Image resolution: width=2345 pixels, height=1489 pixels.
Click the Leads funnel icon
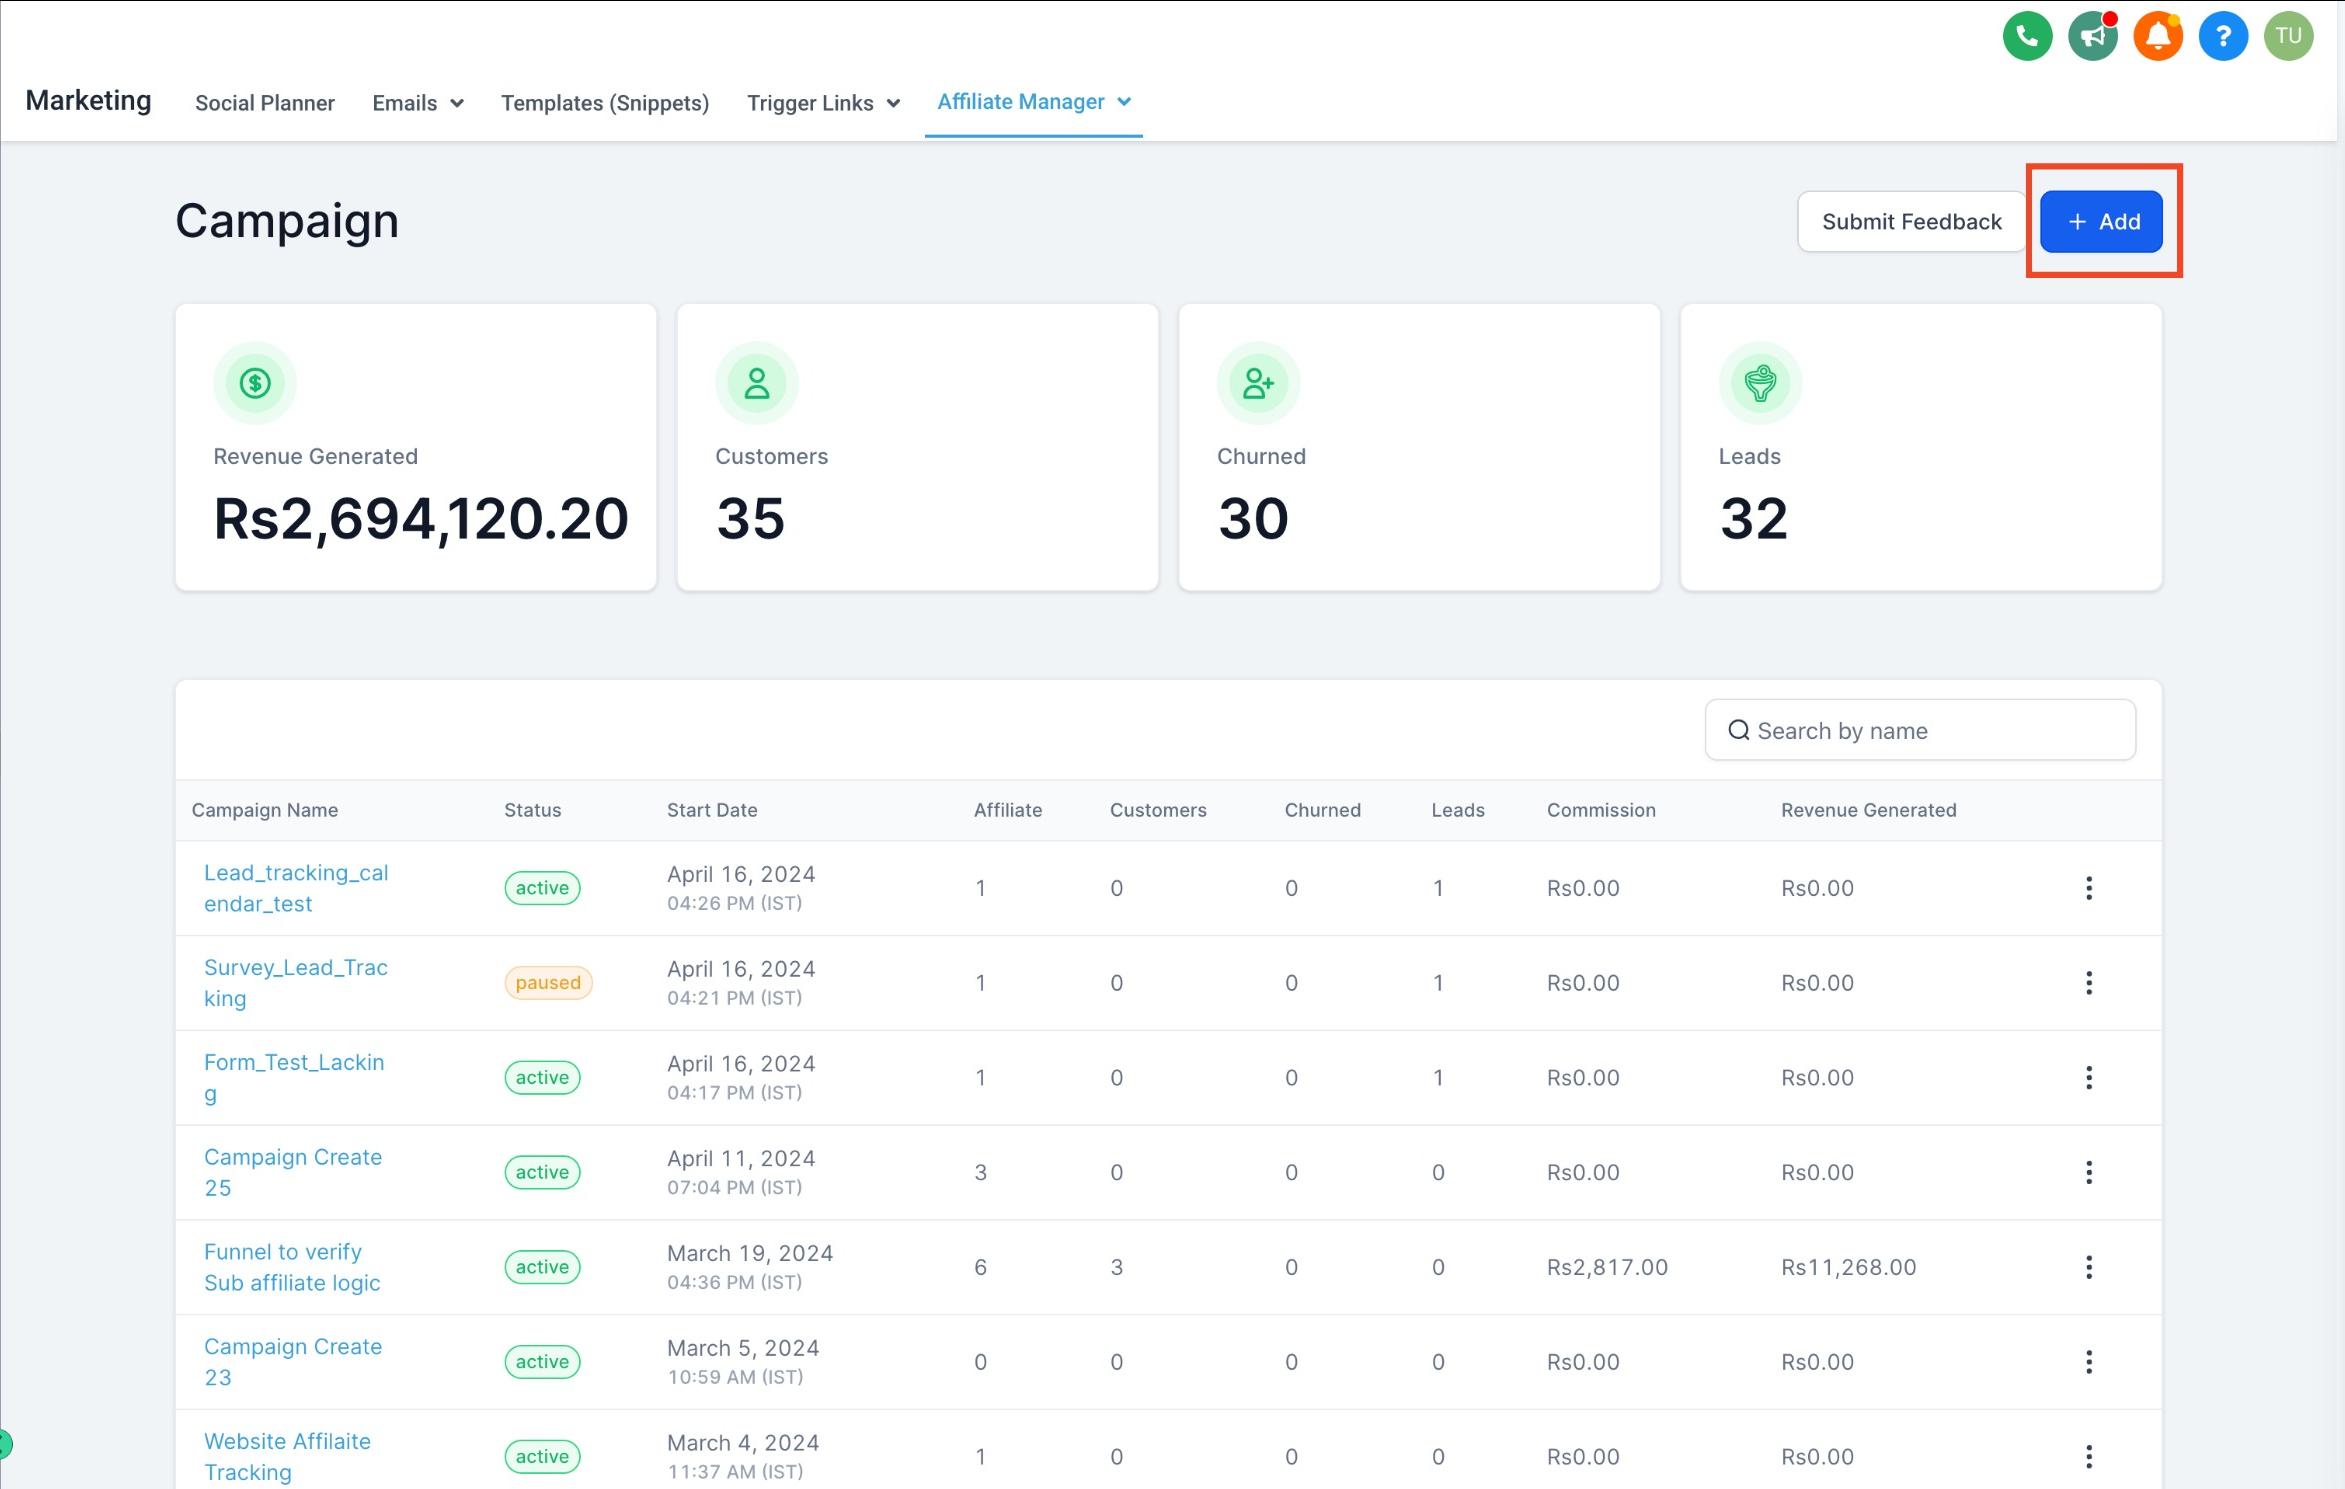point(1760,383)
